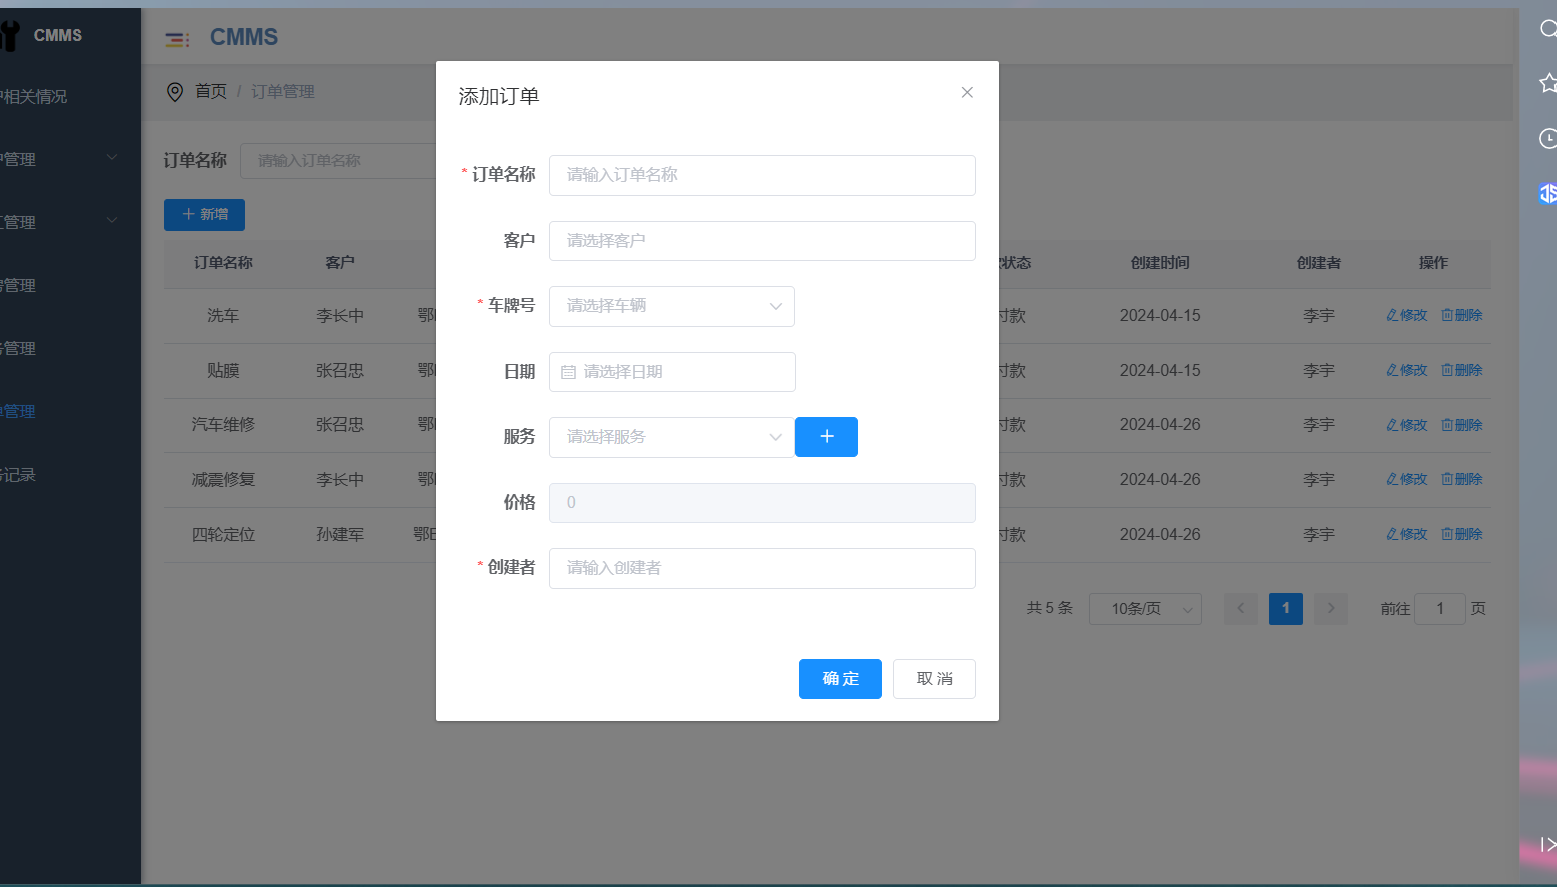This screenshot has width=1557, height=887.
Task: Click the clock history icon in right edge bar
Action: [1548, 138]
